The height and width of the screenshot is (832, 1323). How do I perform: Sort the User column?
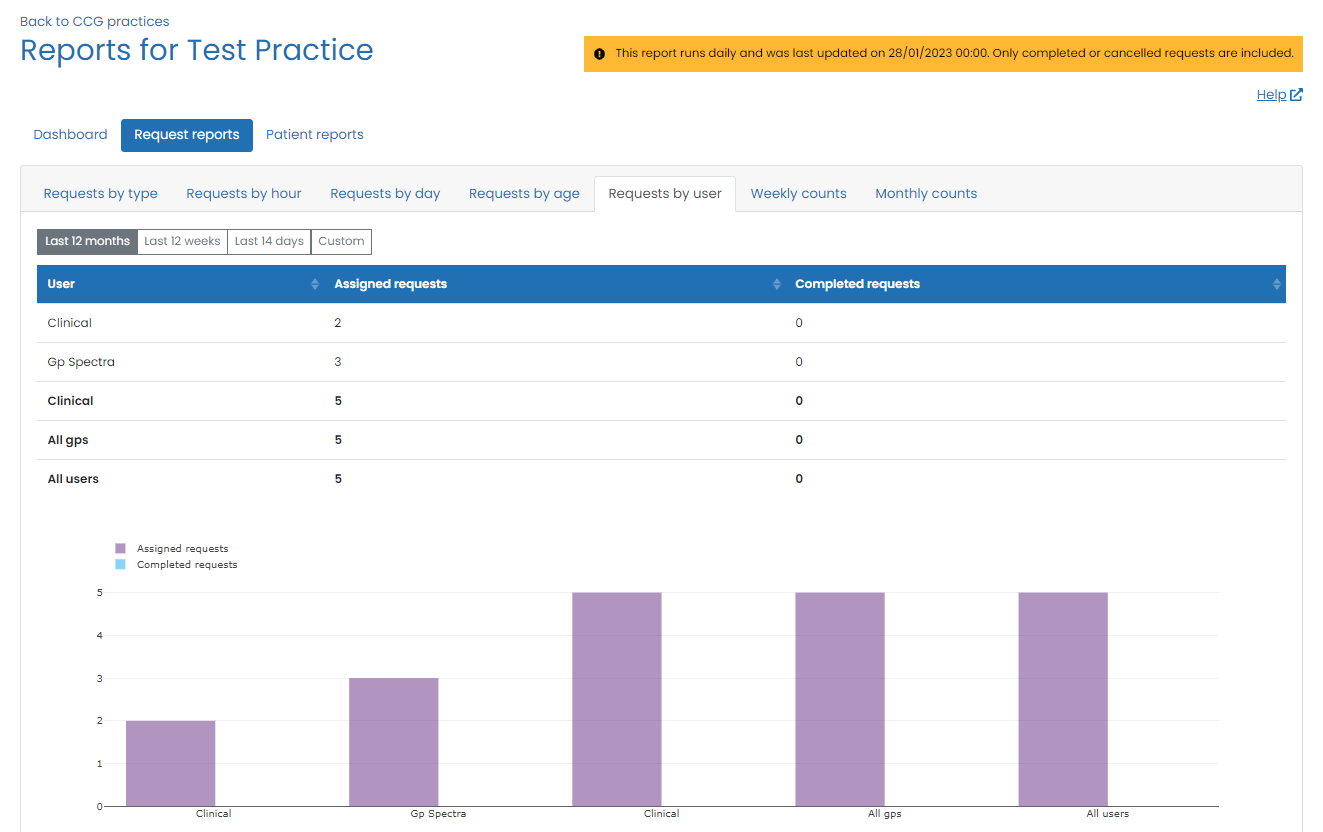coord(316,284)
